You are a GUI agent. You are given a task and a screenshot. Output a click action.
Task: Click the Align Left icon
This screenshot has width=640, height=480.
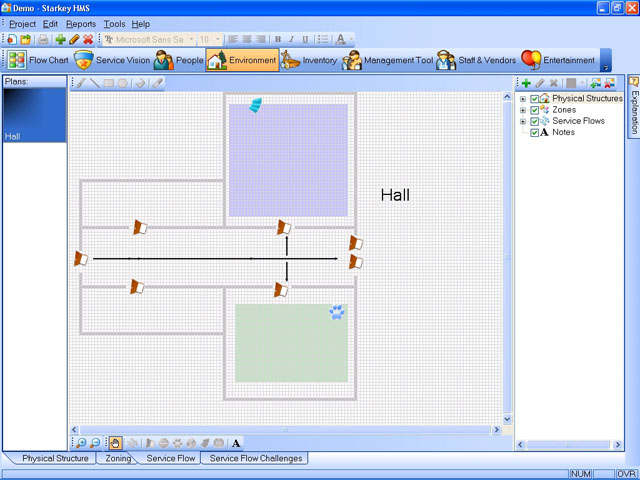pyautogui.click(x=233, y=39)
